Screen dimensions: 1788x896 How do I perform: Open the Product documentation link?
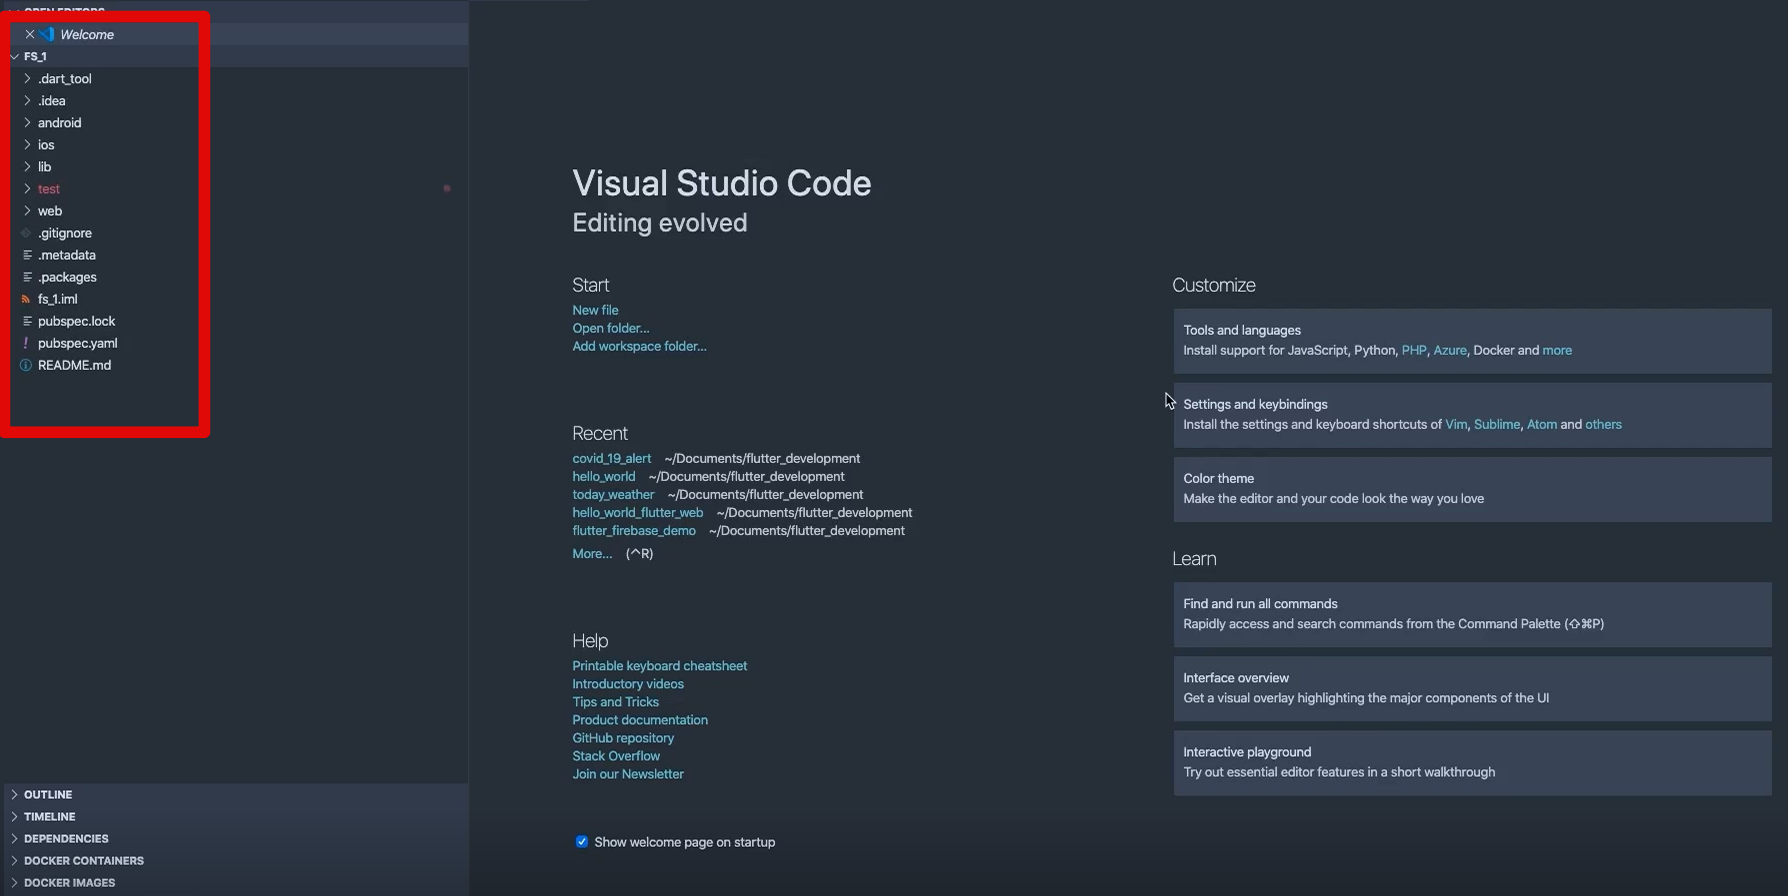click(x=640, y=720)
